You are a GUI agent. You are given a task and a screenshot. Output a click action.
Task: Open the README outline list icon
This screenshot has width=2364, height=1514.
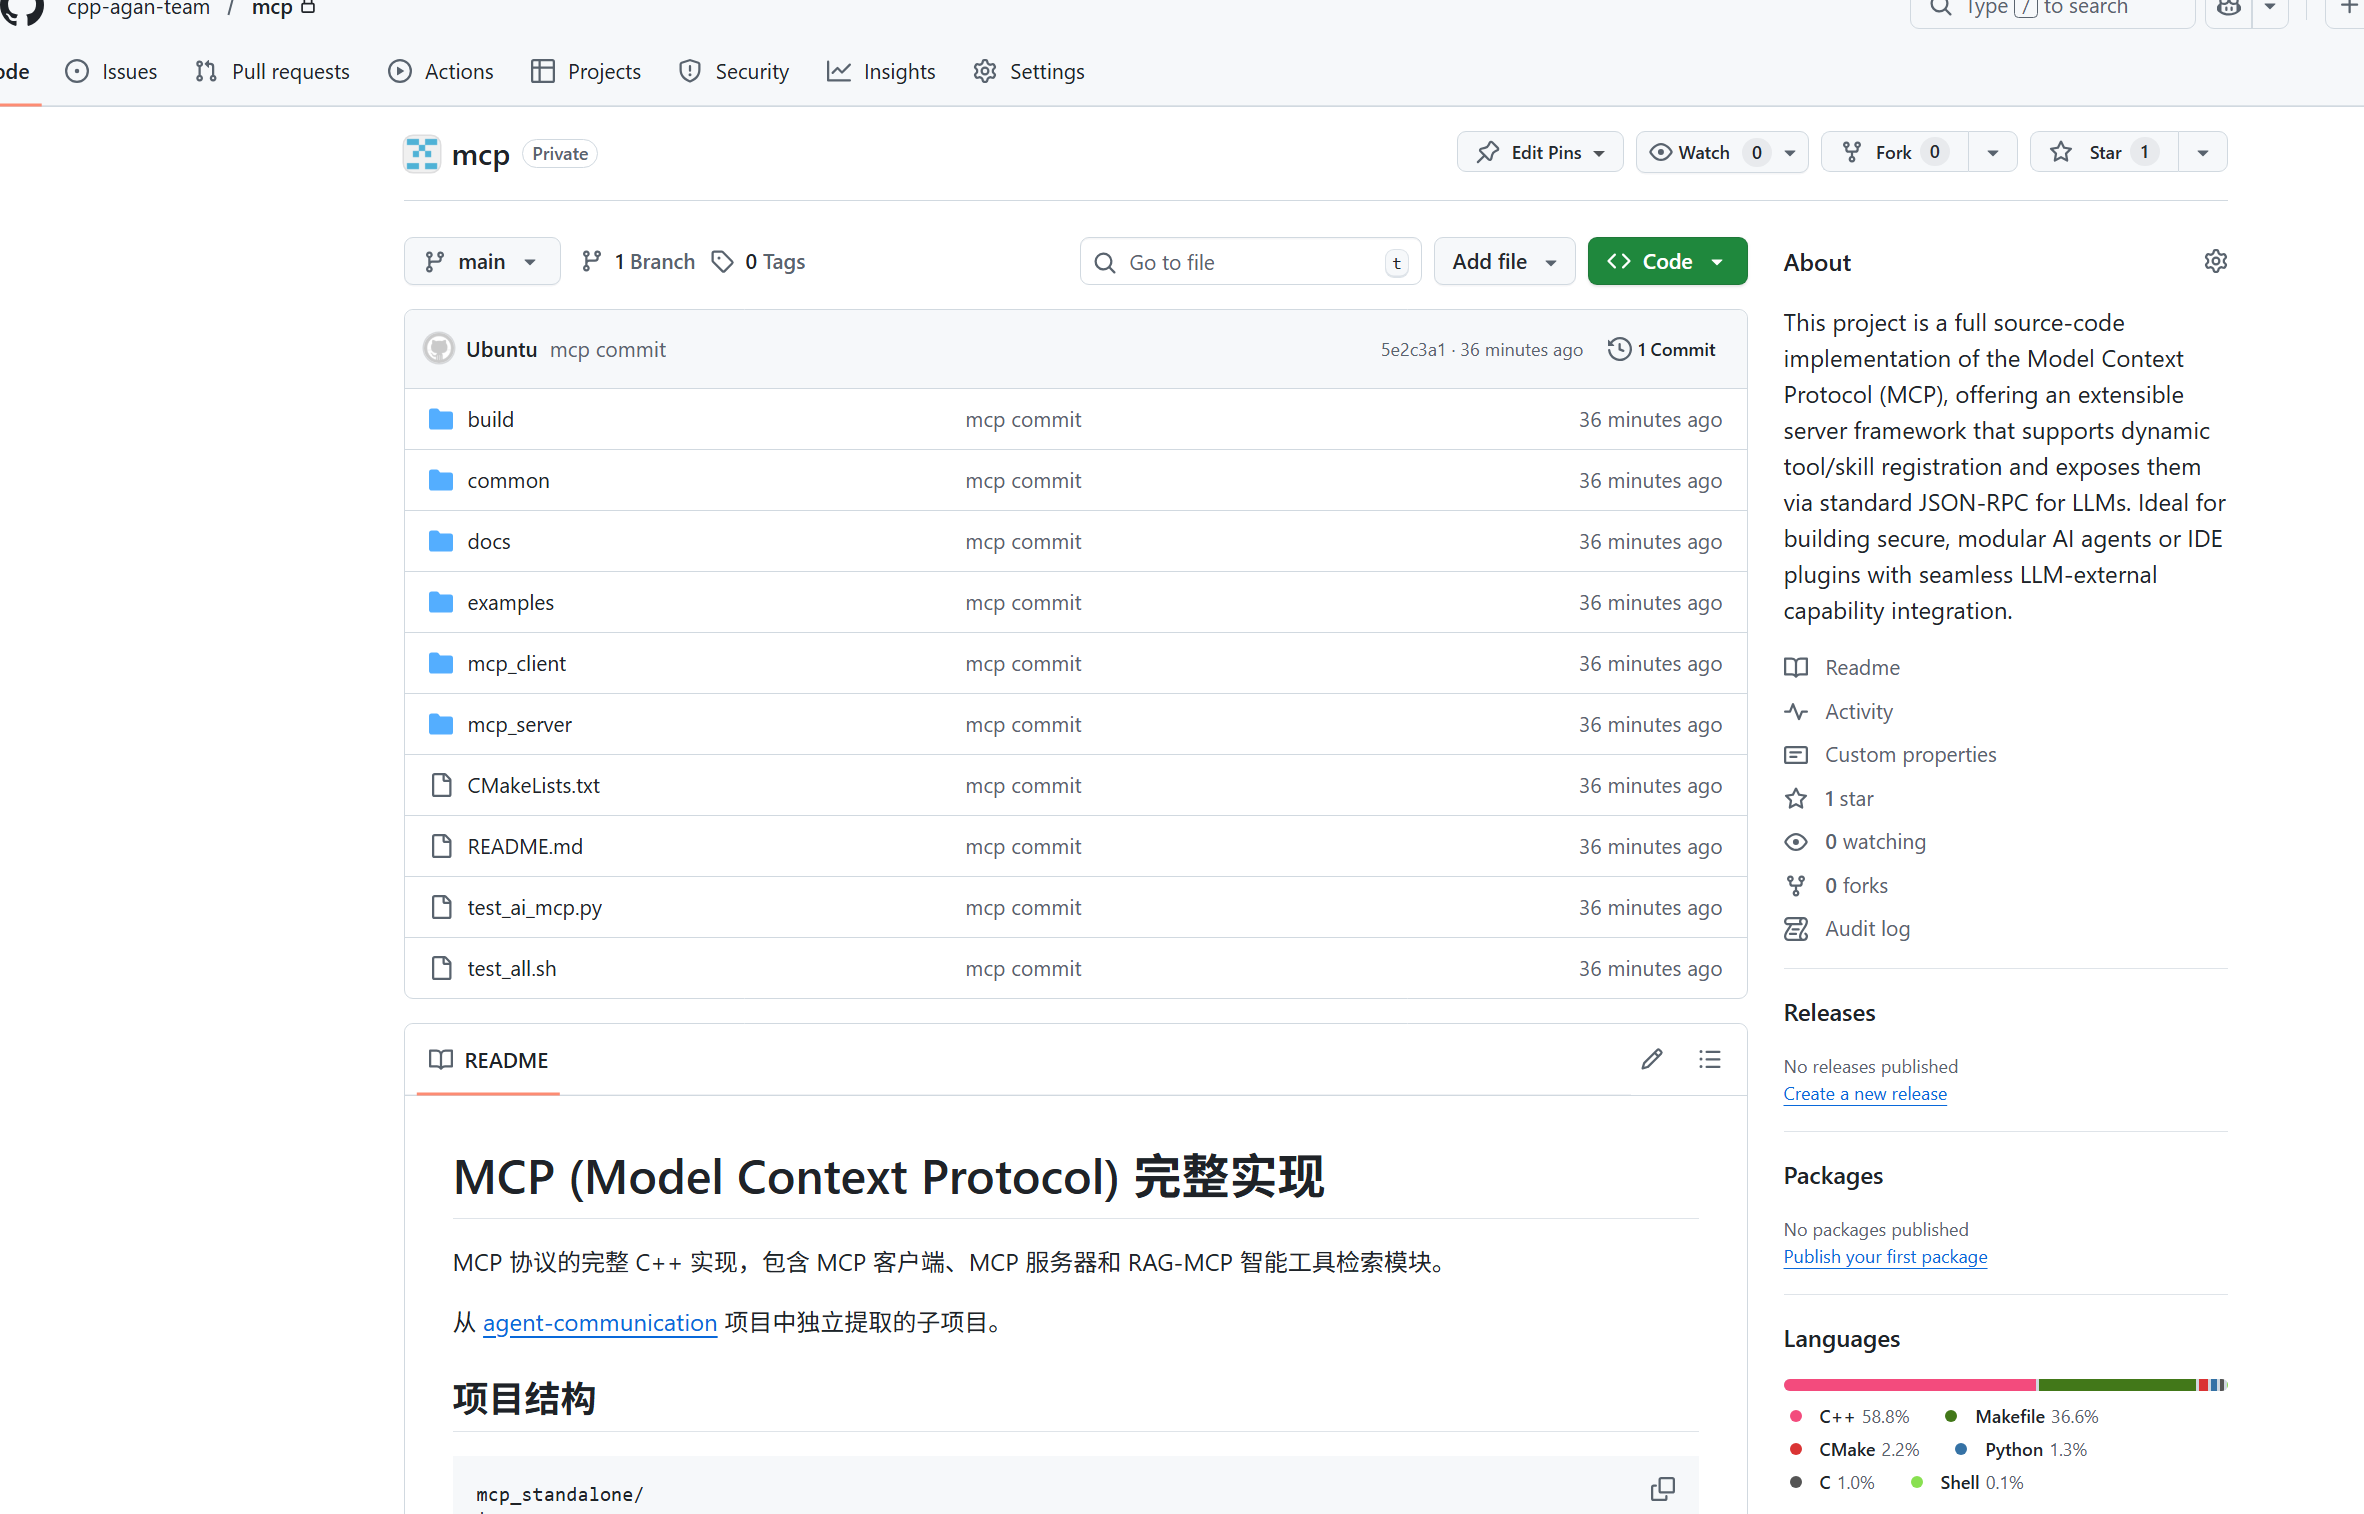(x=1709, y=1059)
